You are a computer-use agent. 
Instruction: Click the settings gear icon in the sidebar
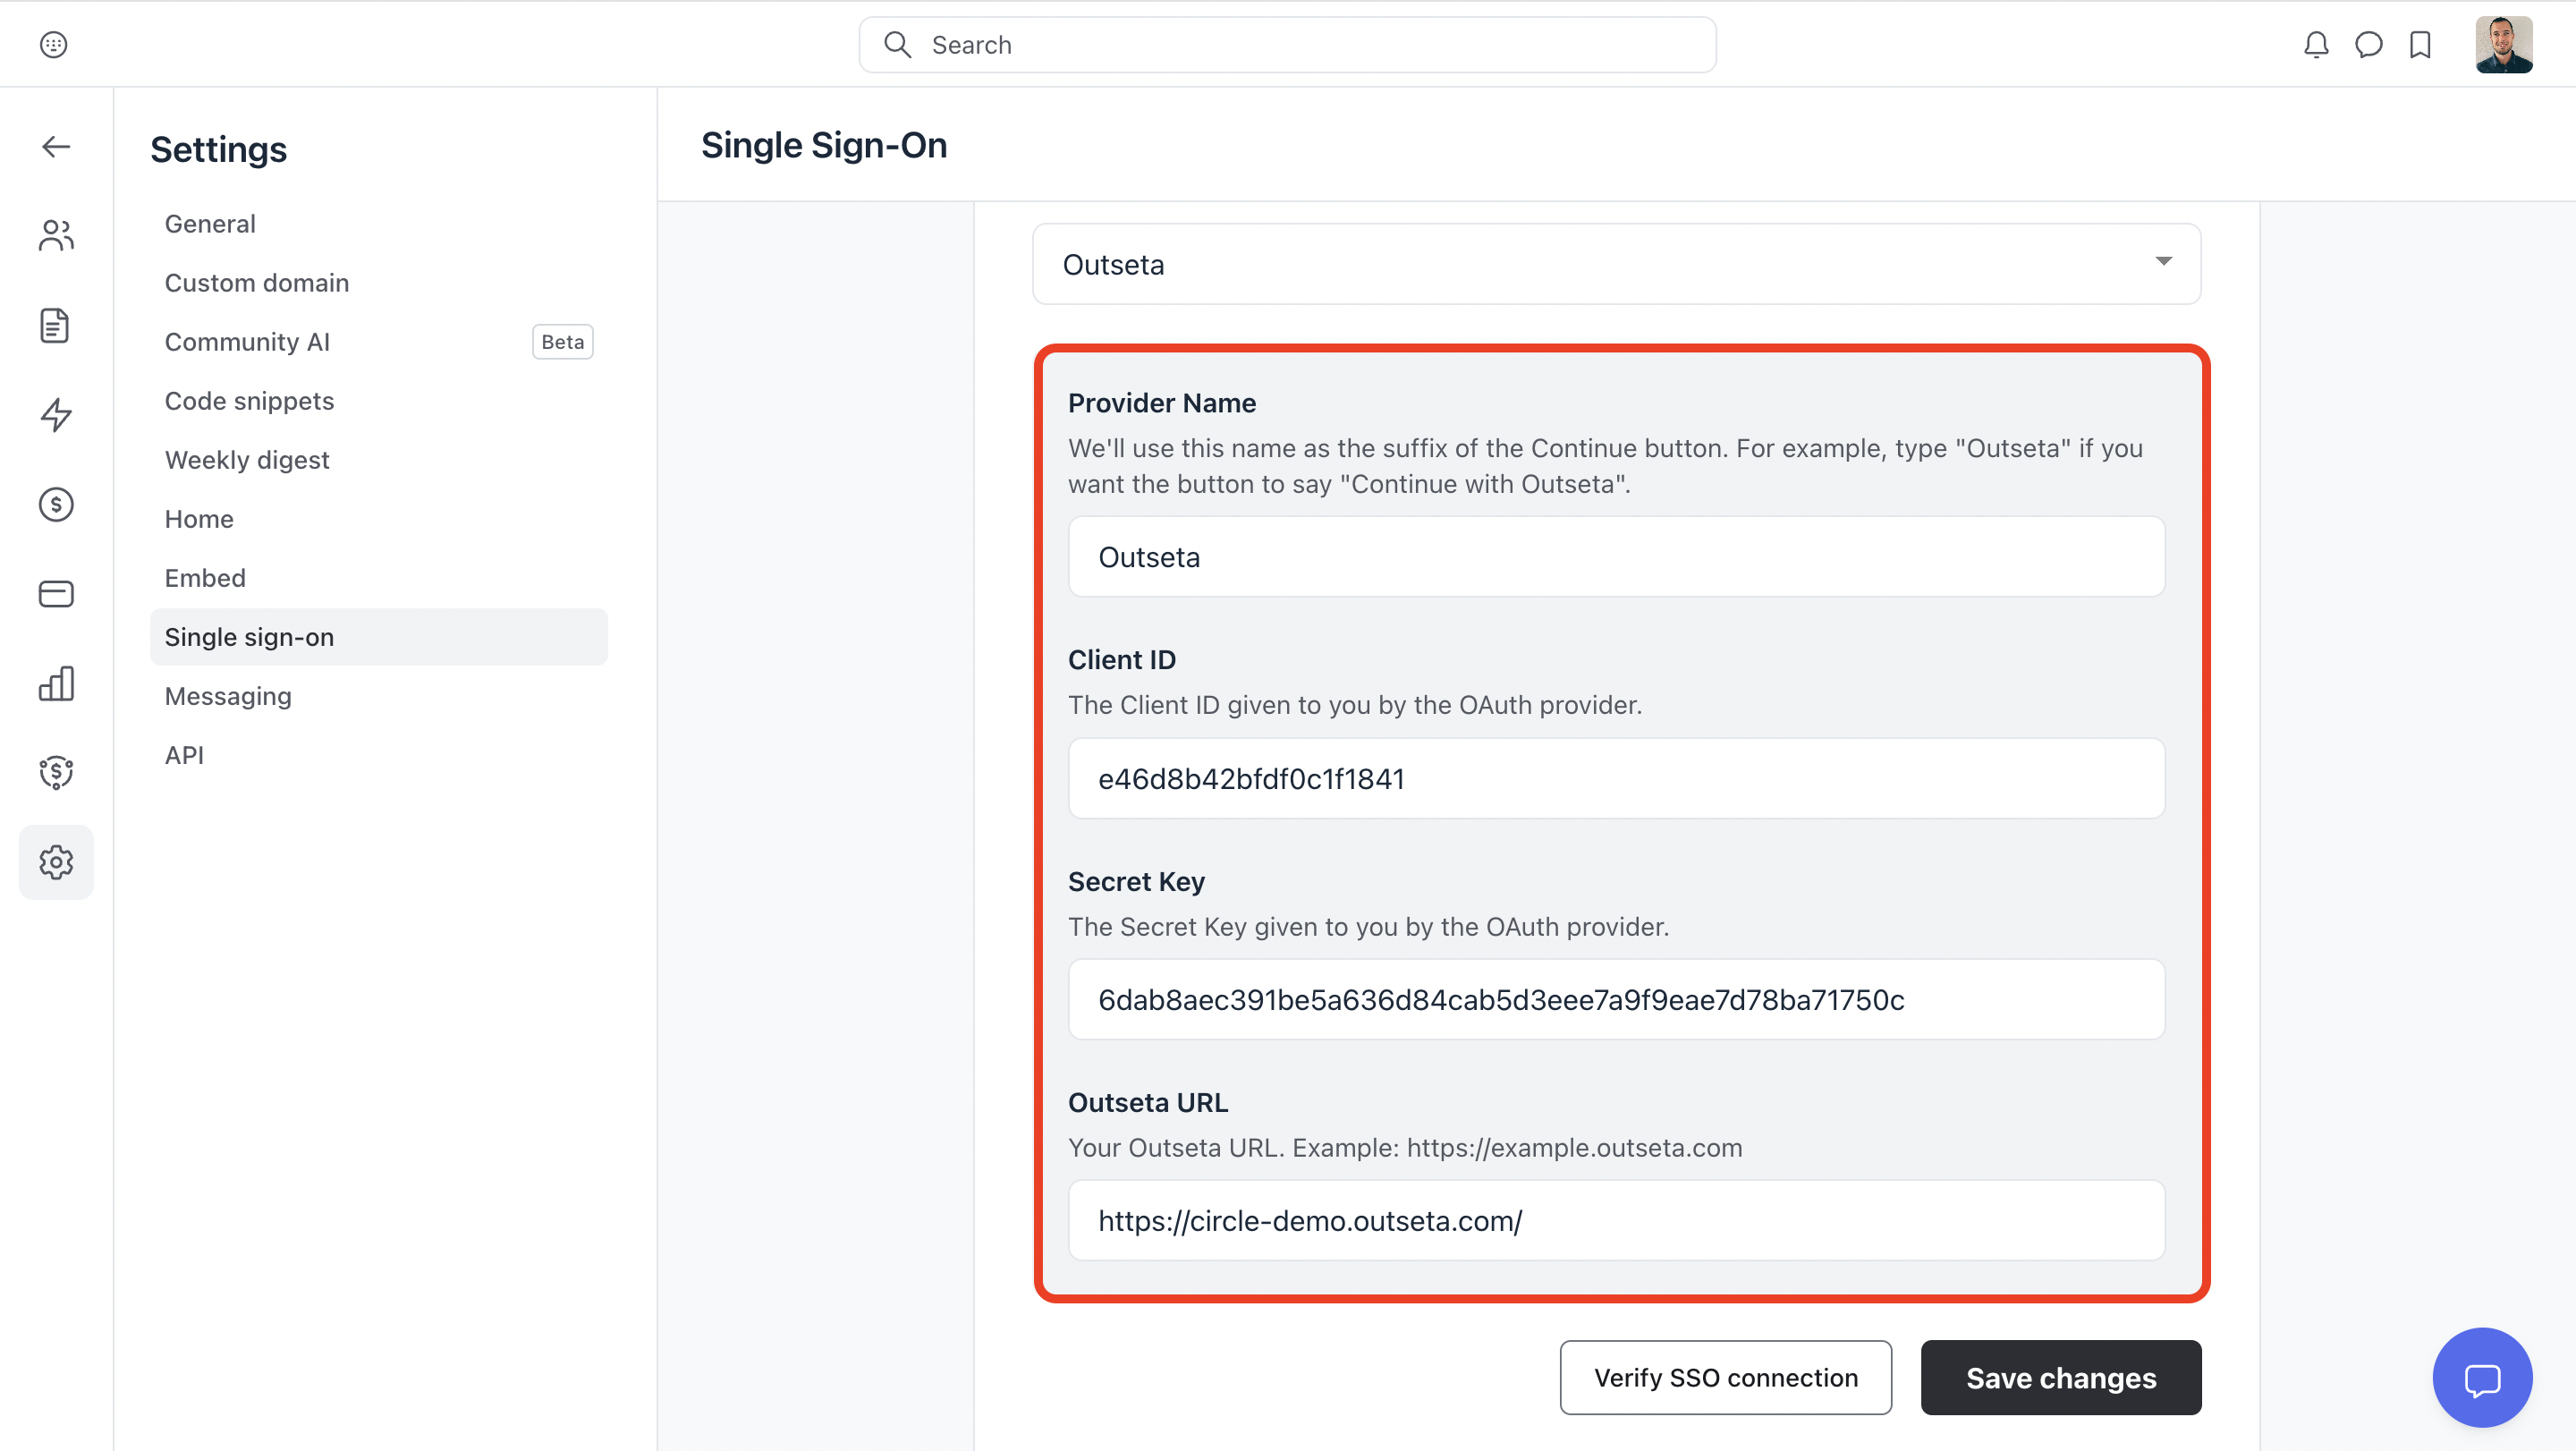(56, 862)
